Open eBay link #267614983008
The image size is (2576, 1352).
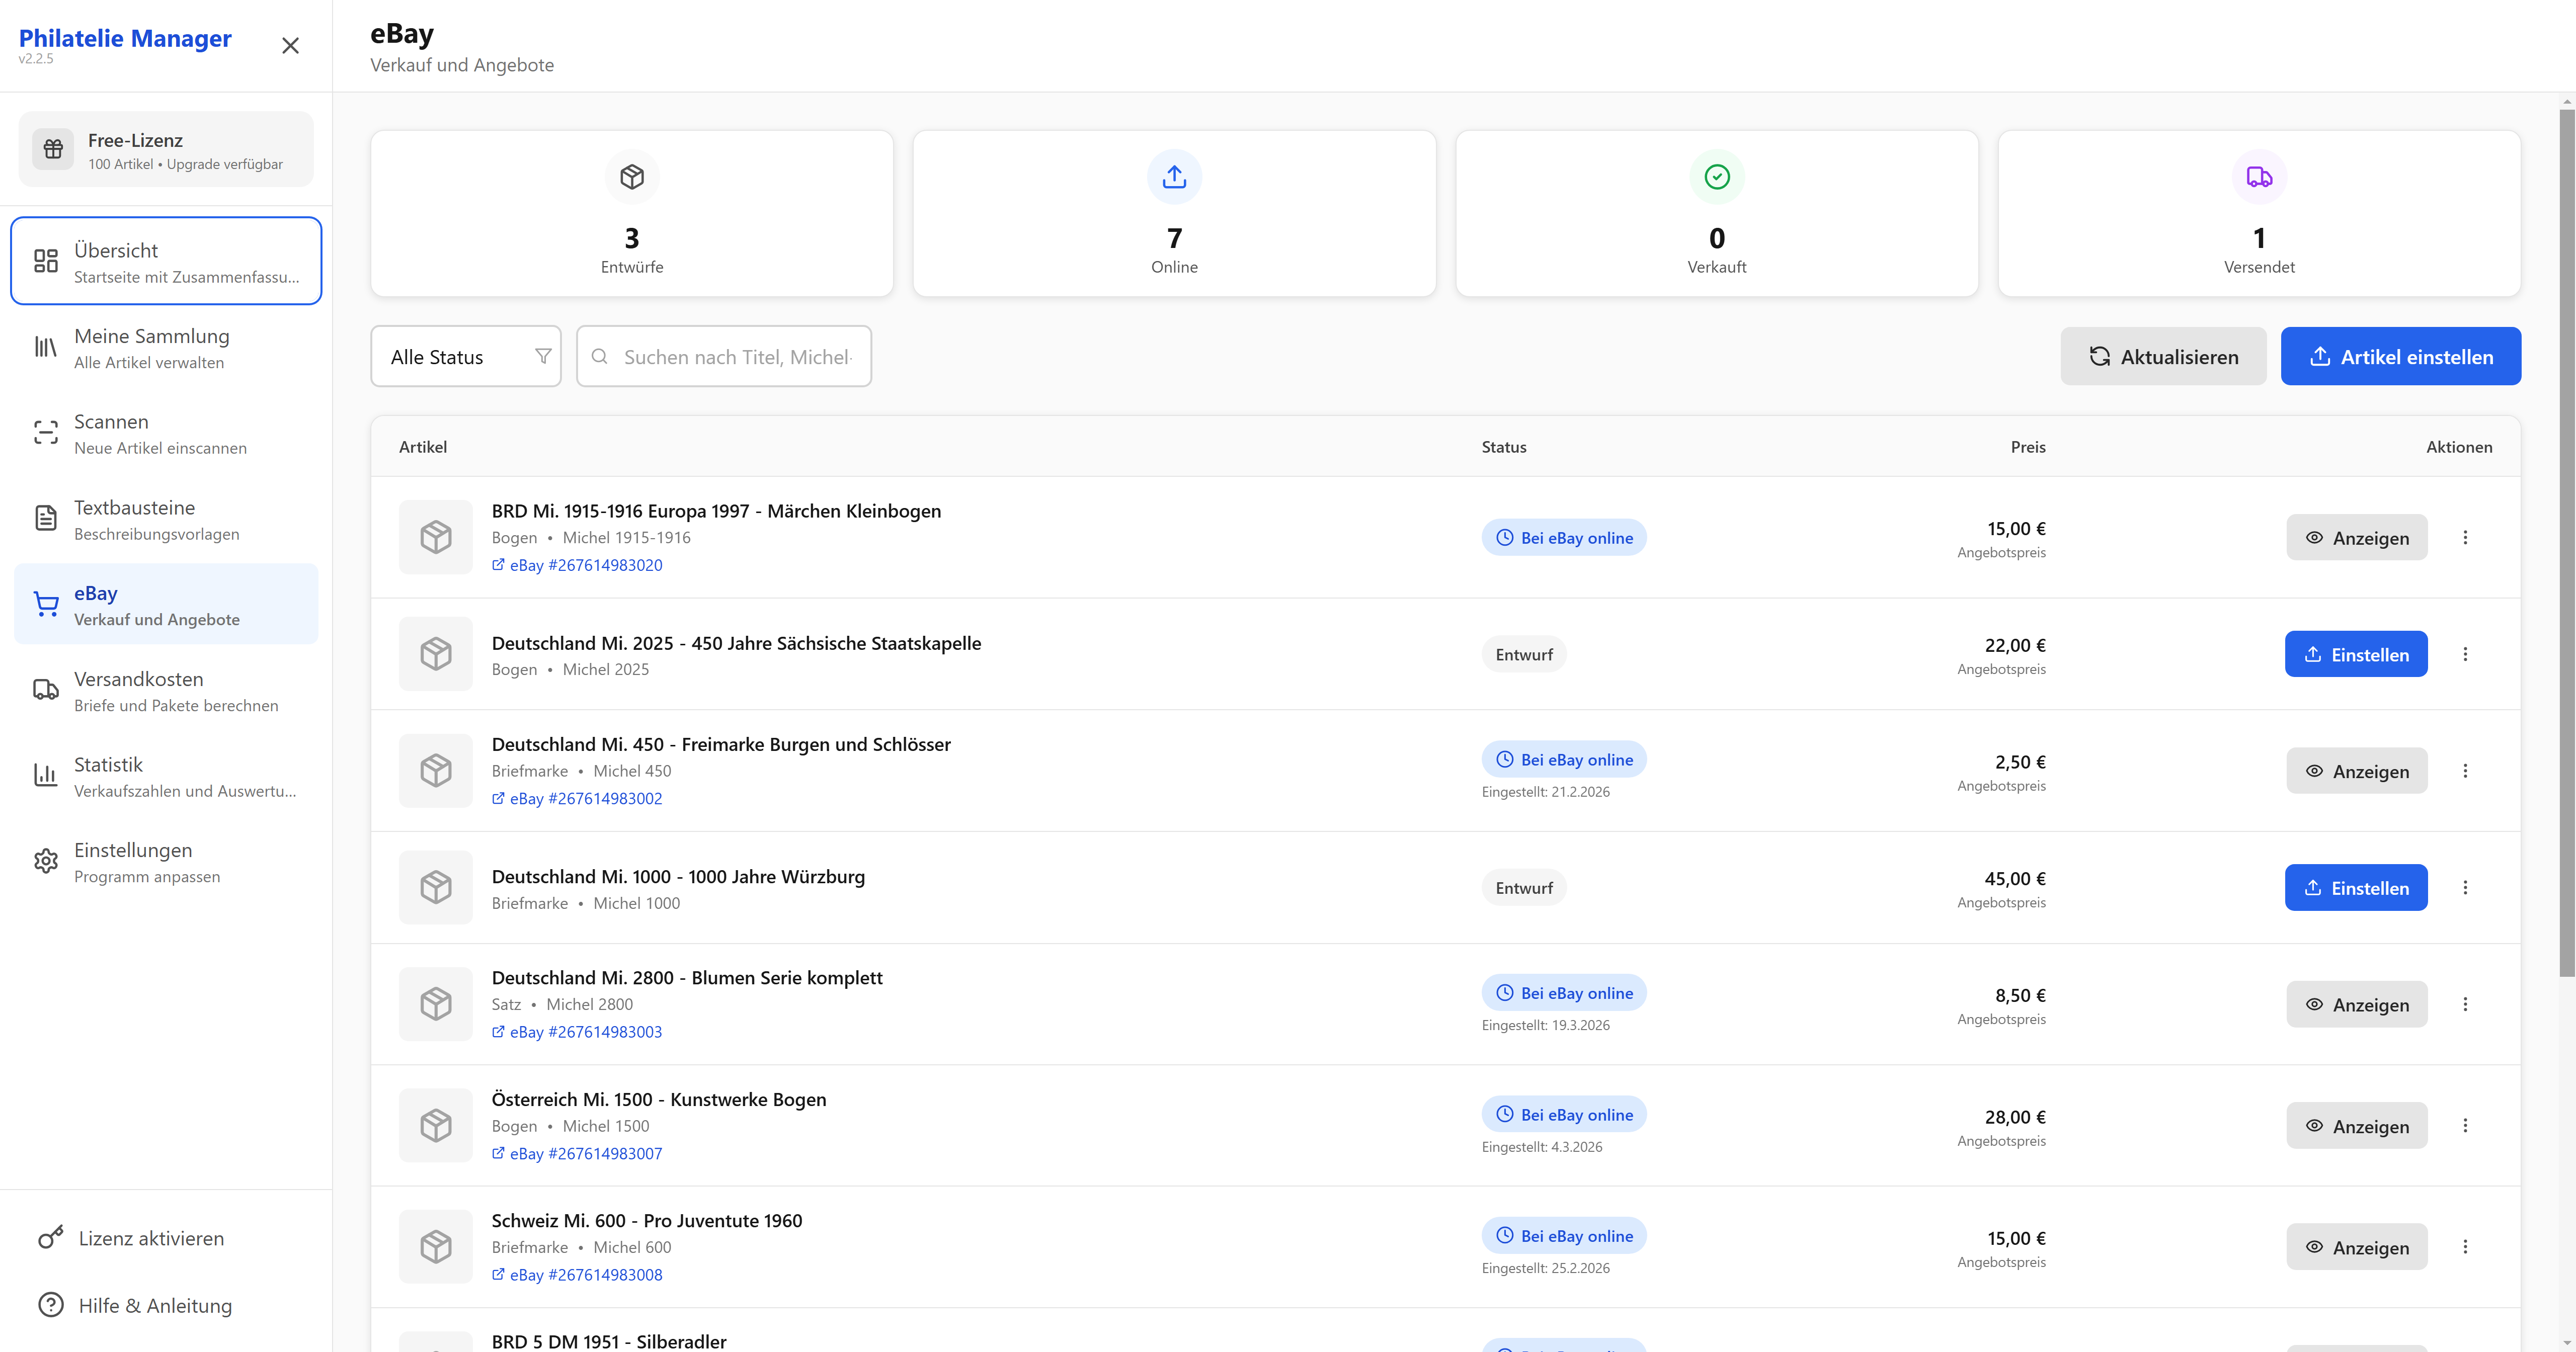click(x=577, y=1275)
